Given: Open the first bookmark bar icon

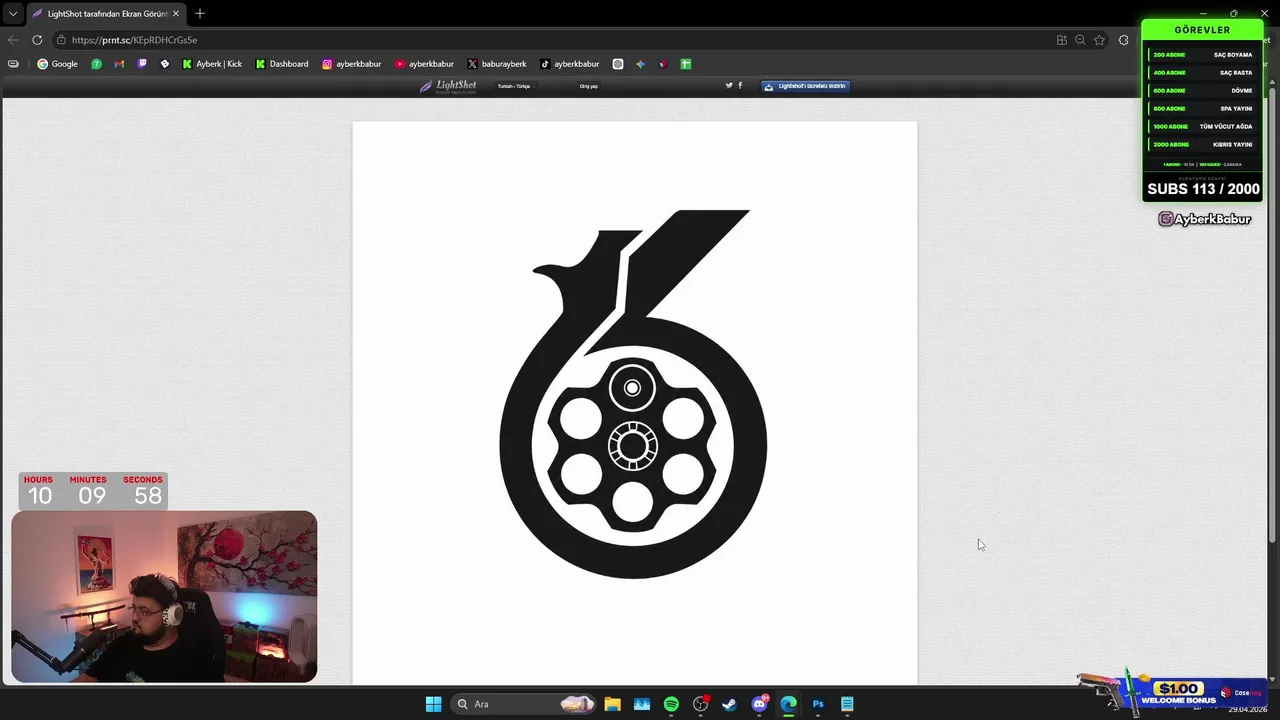Looking at the screenshot, I should [13, 64].
